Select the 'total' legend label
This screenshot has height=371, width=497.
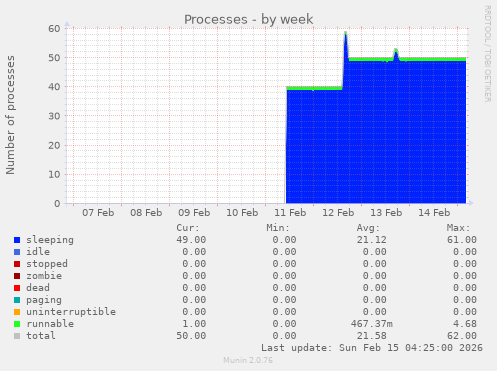(x=41, y=336)
